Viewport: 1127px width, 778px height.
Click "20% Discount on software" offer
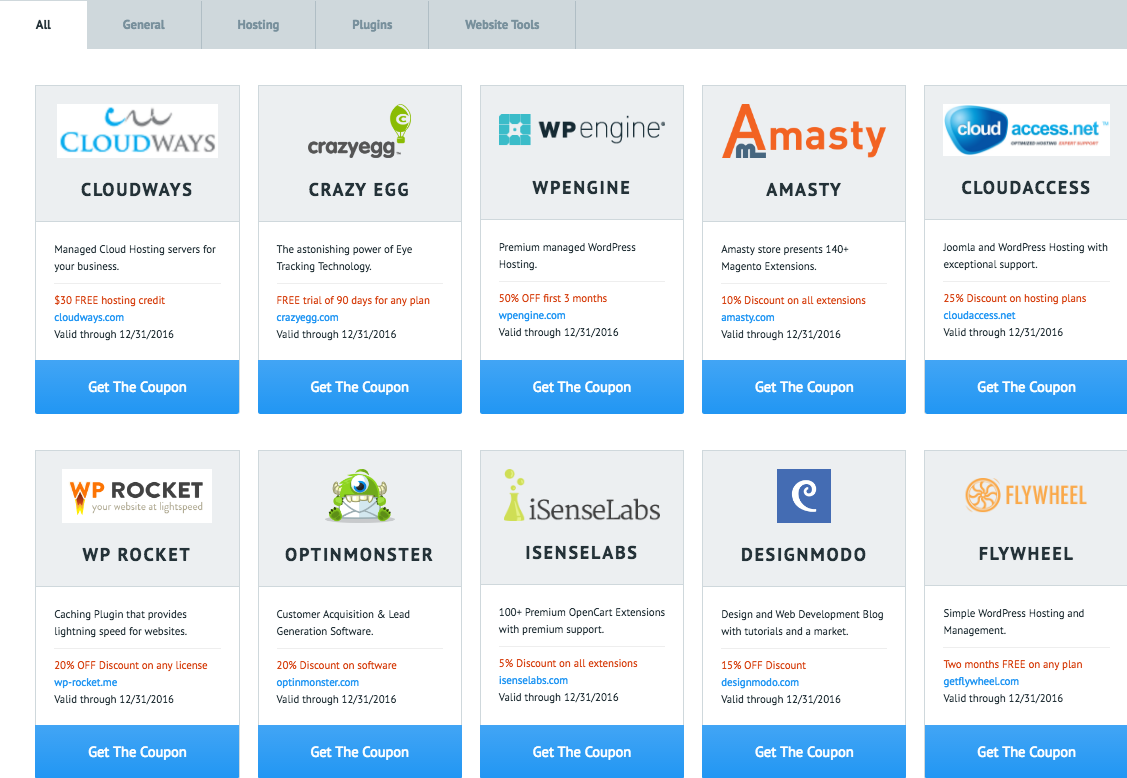pyautogui.click(x=336, y=665)
